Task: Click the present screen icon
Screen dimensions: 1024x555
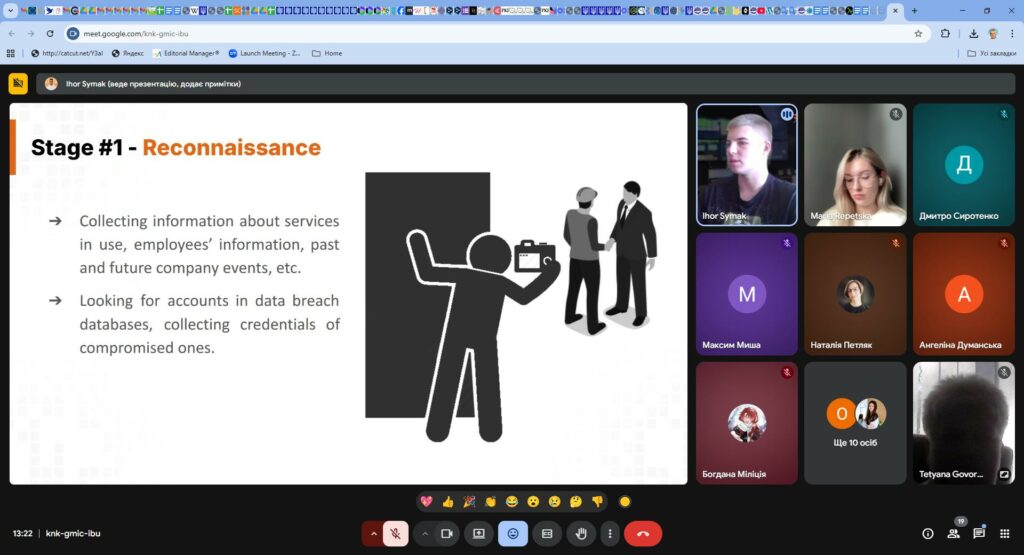Action: 479,534
